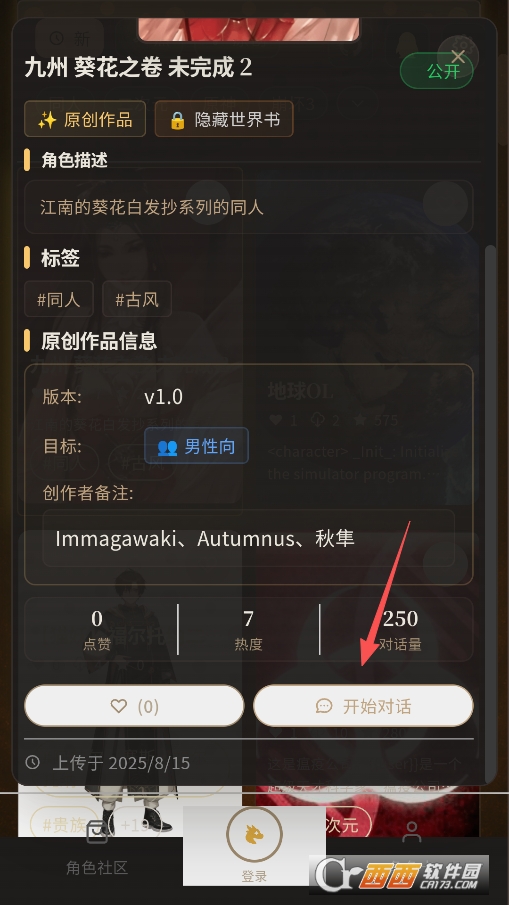The height and width of the screenshot is (905, 509).
Task: Click the character cover image thumbnail at top
Action: coord(249,29)
